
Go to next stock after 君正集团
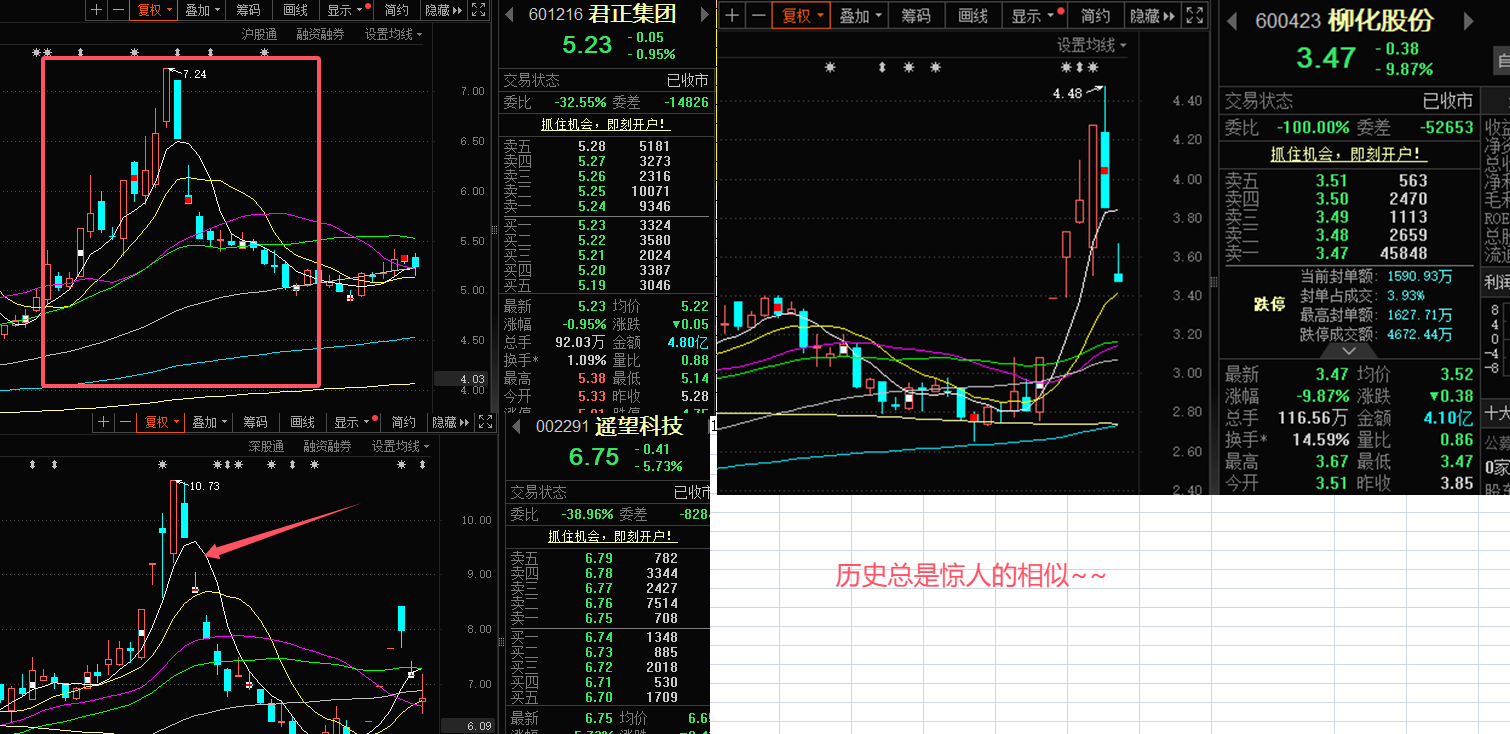pyautogui.click(x=704, y=15)
